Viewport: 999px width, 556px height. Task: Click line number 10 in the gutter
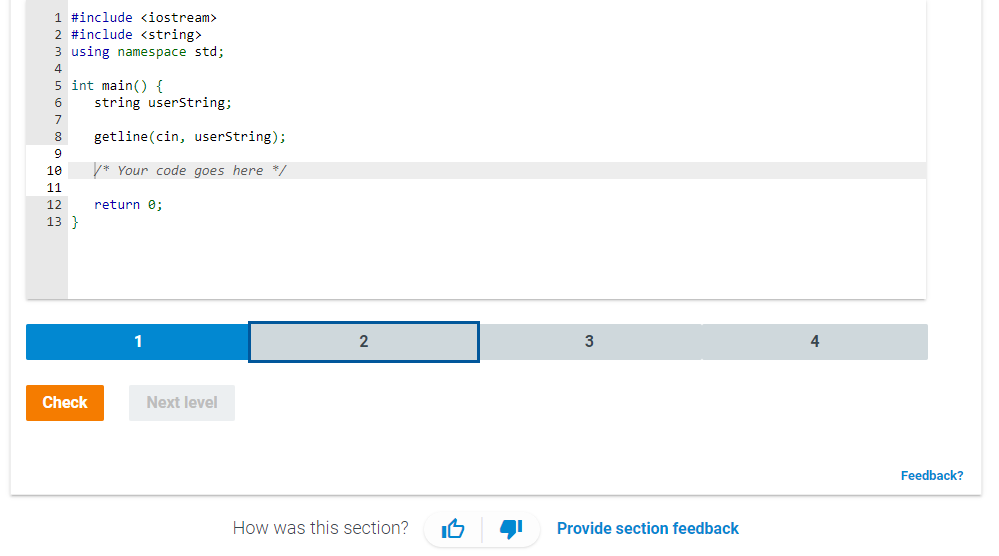54,171
